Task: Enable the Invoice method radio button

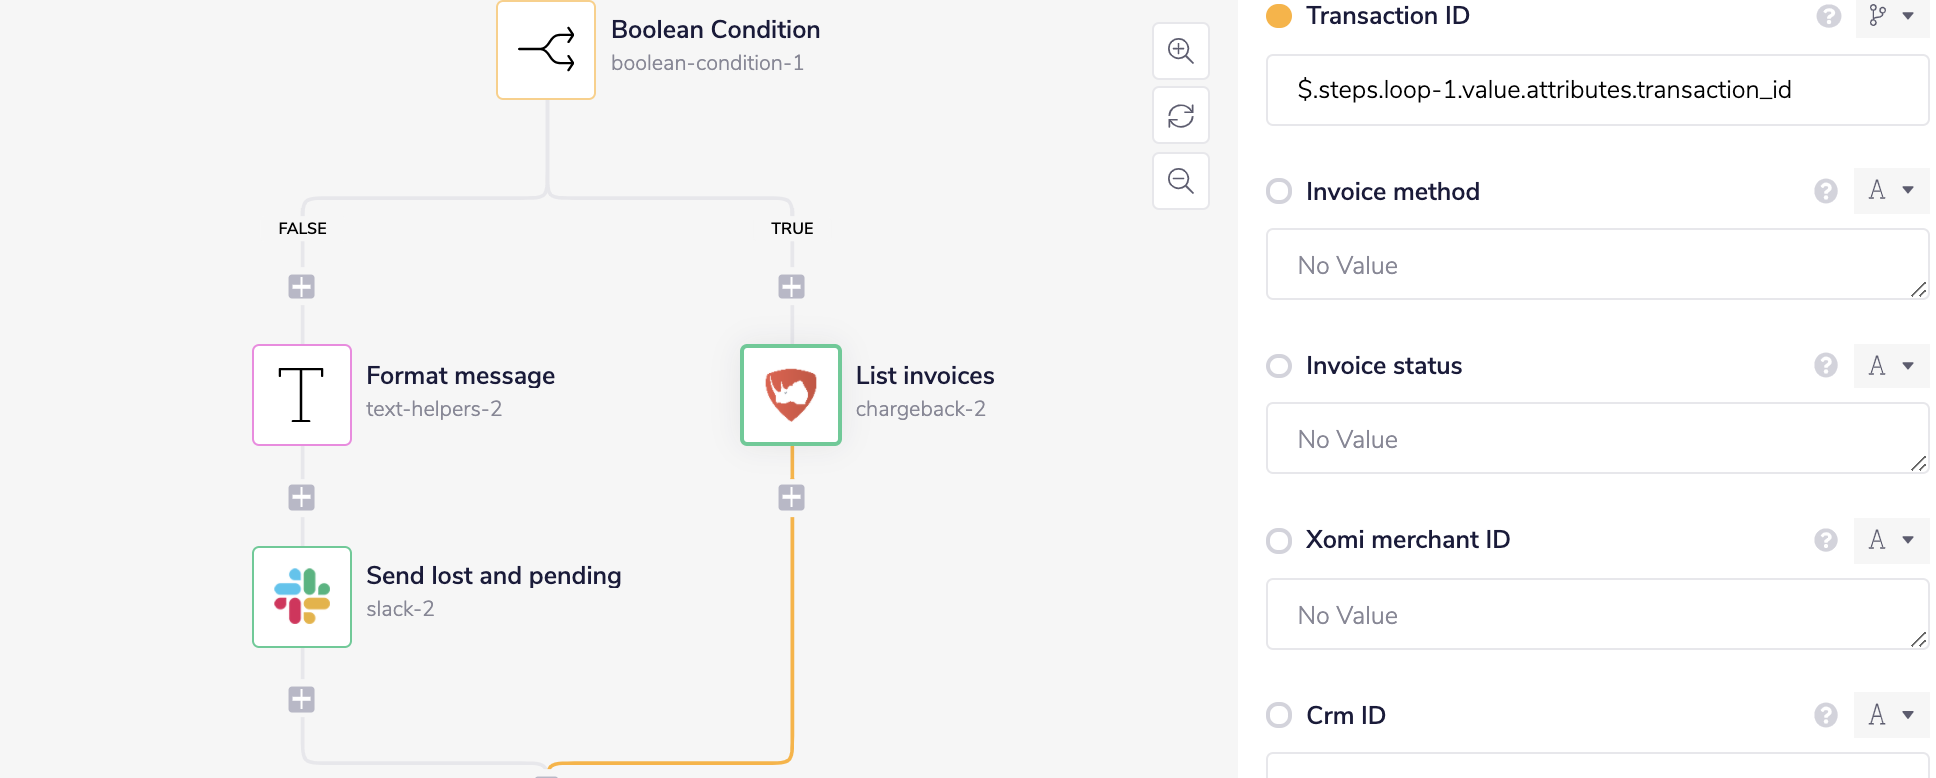Action: coord(1279,191)
